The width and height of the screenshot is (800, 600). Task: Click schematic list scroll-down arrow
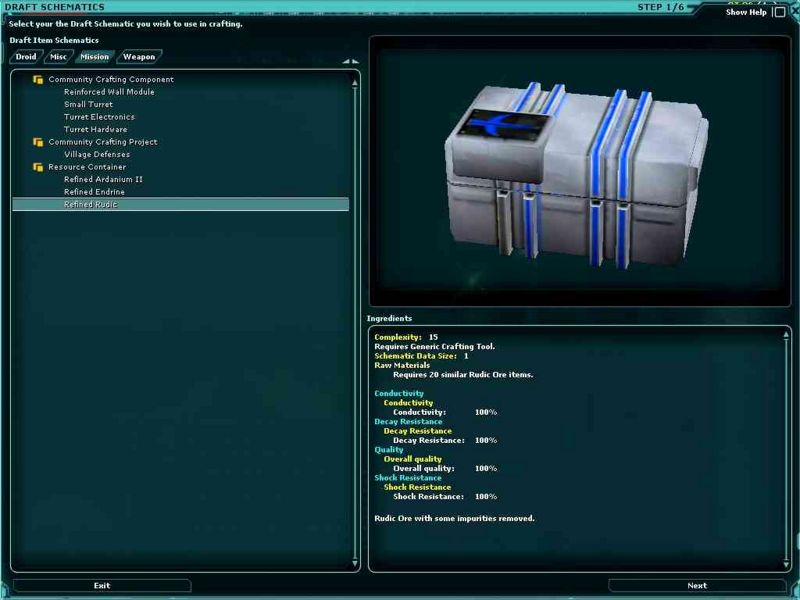click(x=355, y=566)
